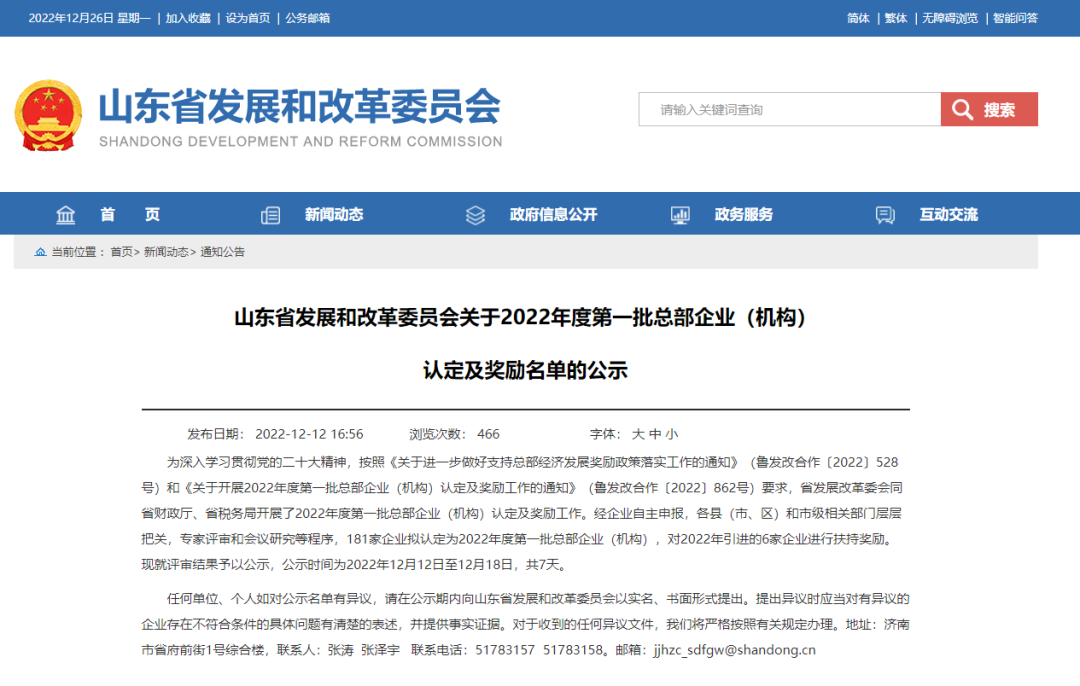The height and width of the screenshot is (686, 1080).
Task: Click the megaphone icon beside 政务服务
Action: coord(680,214)
